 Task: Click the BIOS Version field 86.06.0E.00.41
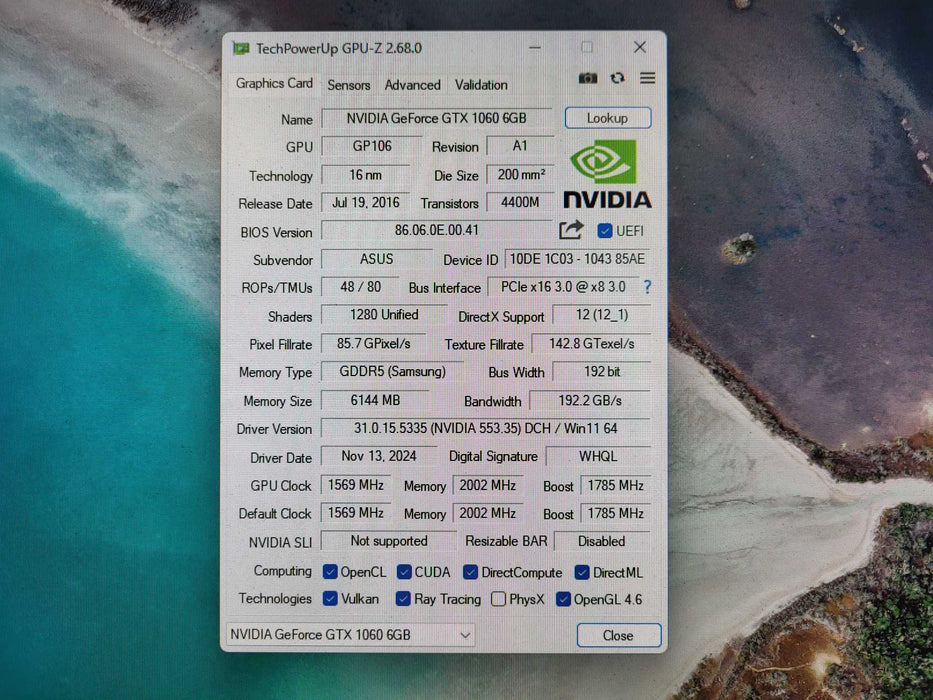pos(437,230)
